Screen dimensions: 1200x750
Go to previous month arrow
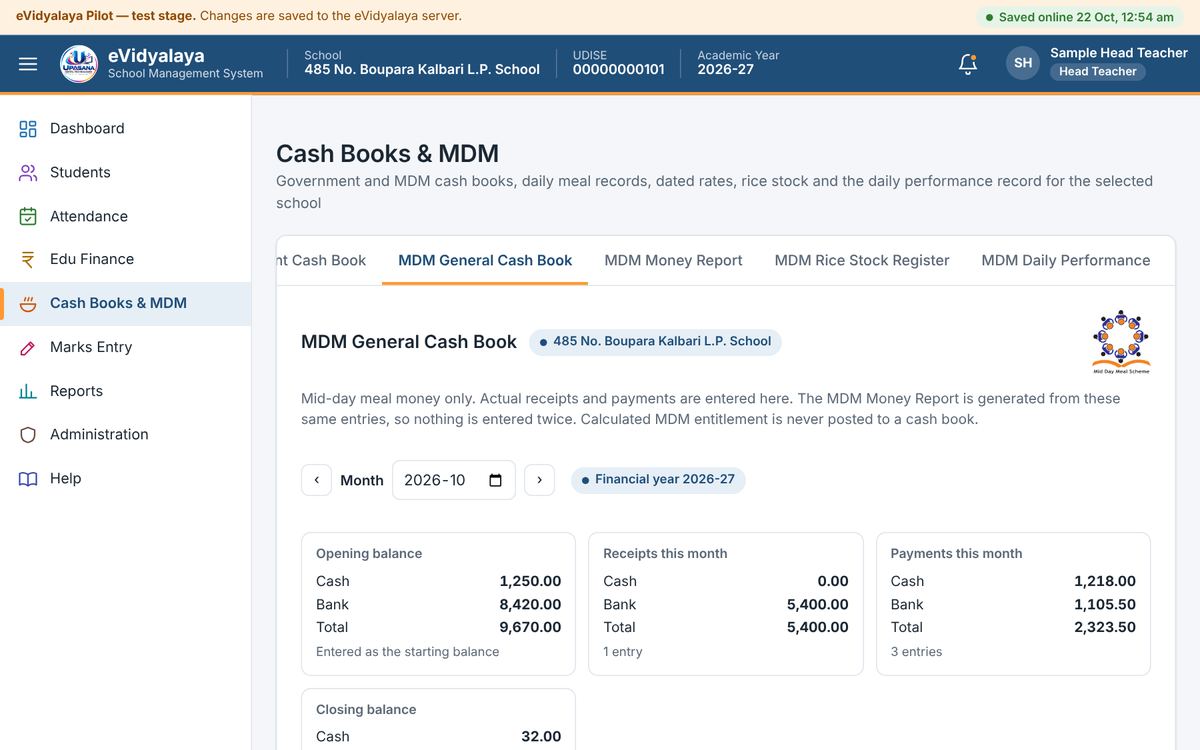coord(316,480)
